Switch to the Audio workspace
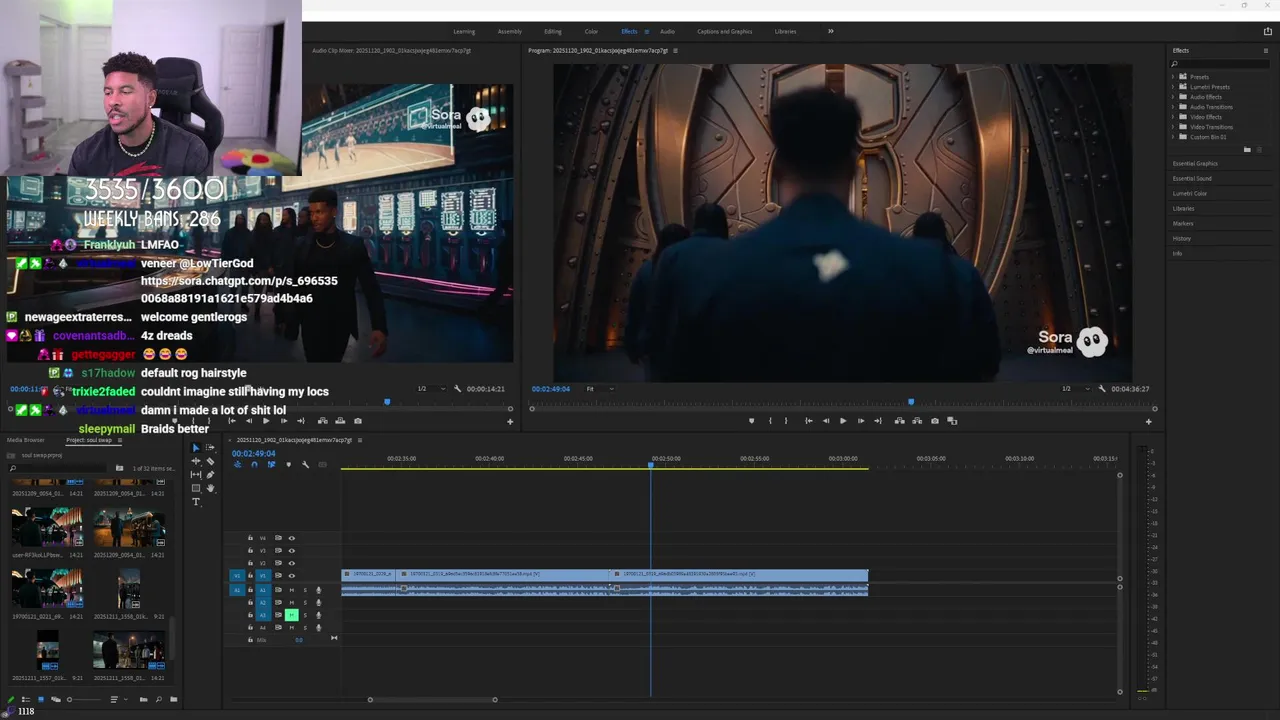The image size is (1280, 720). tap(667, 31)
